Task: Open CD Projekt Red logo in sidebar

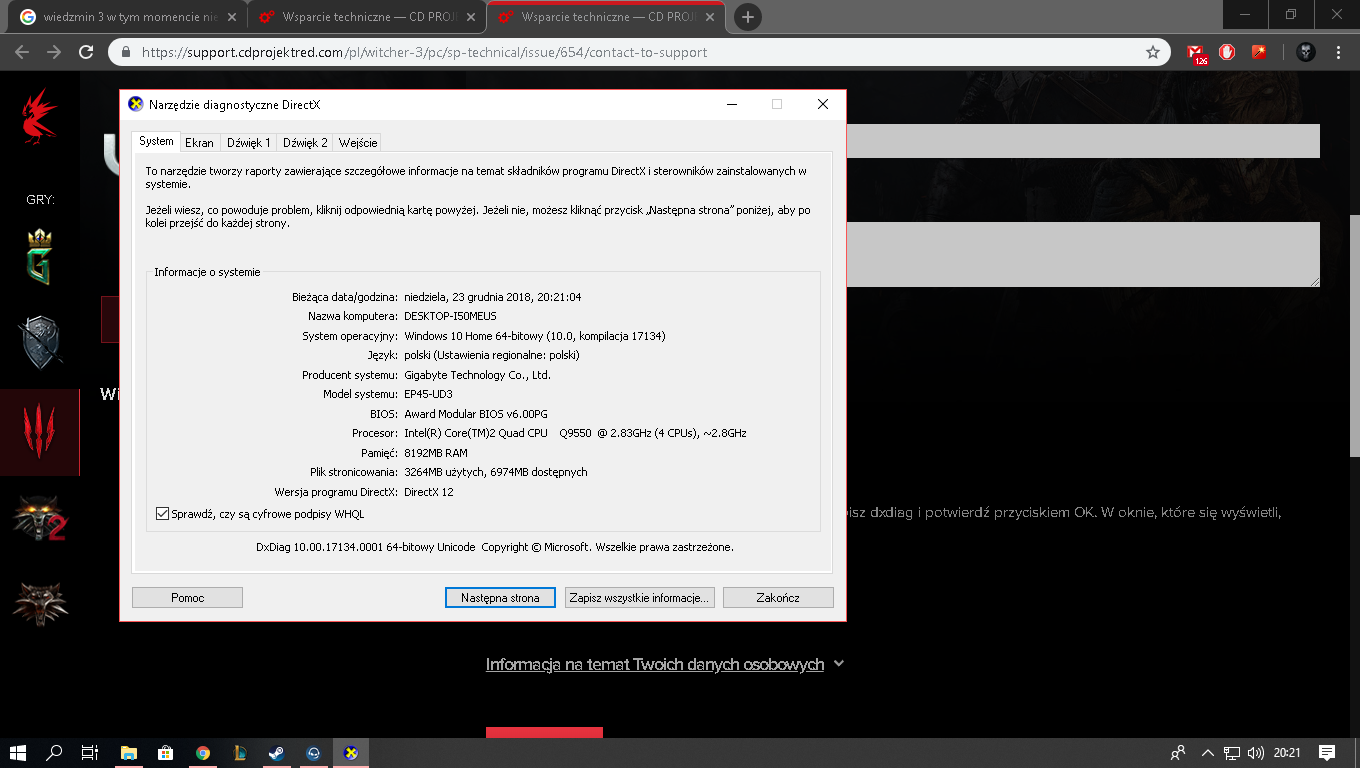Action: [x=40, y=117]
